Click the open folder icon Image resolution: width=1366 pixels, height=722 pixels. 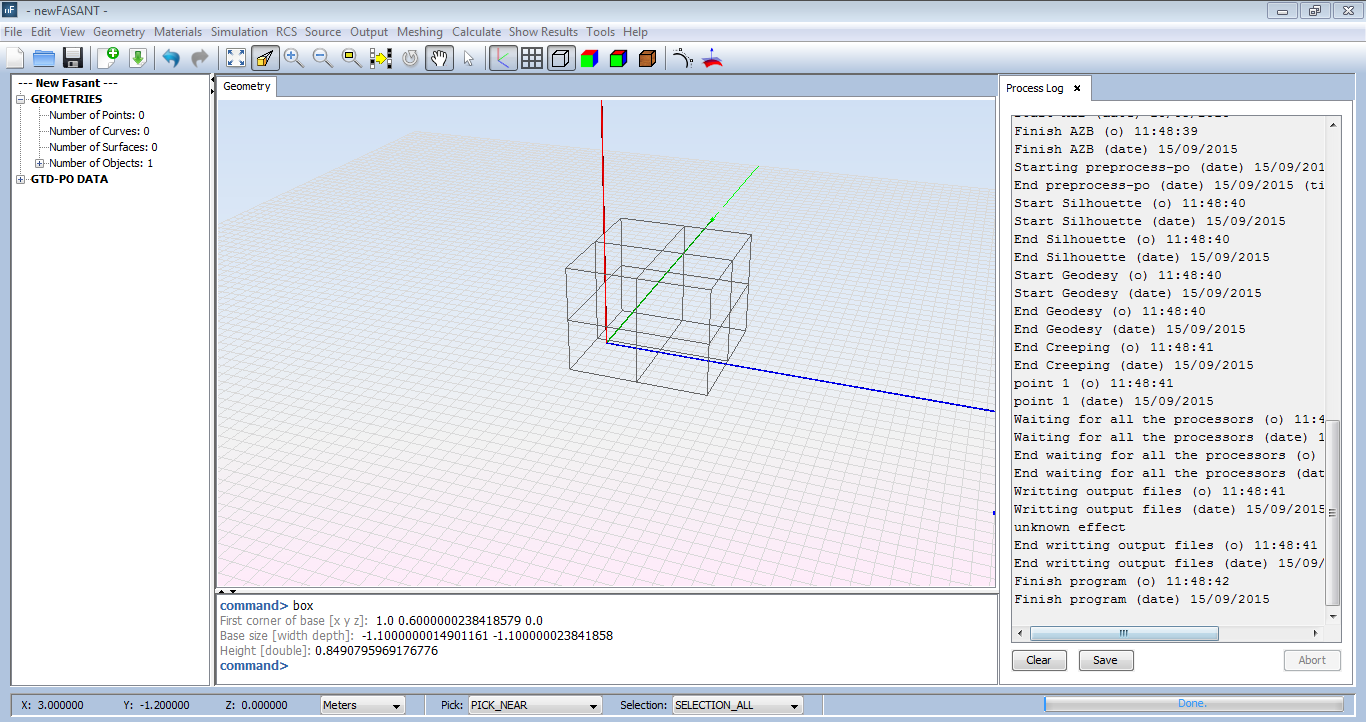43,58
